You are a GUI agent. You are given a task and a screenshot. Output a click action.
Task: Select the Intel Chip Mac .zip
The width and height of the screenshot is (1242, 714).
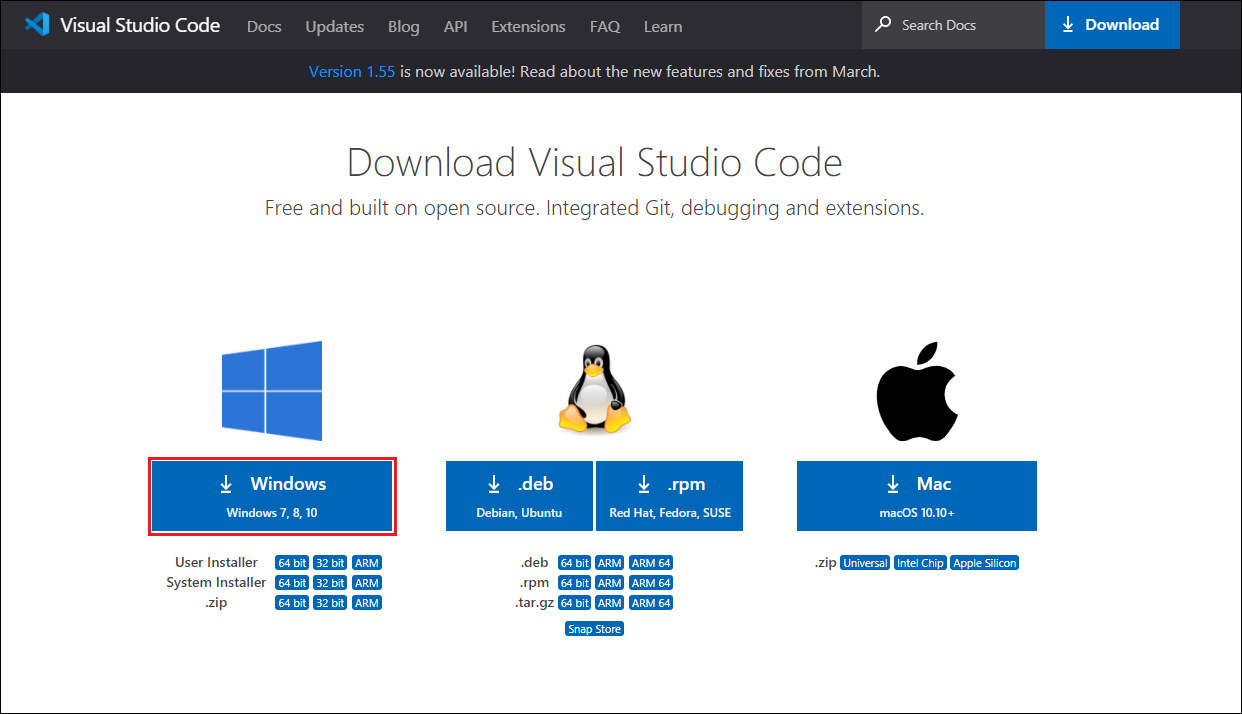point(920,563)
